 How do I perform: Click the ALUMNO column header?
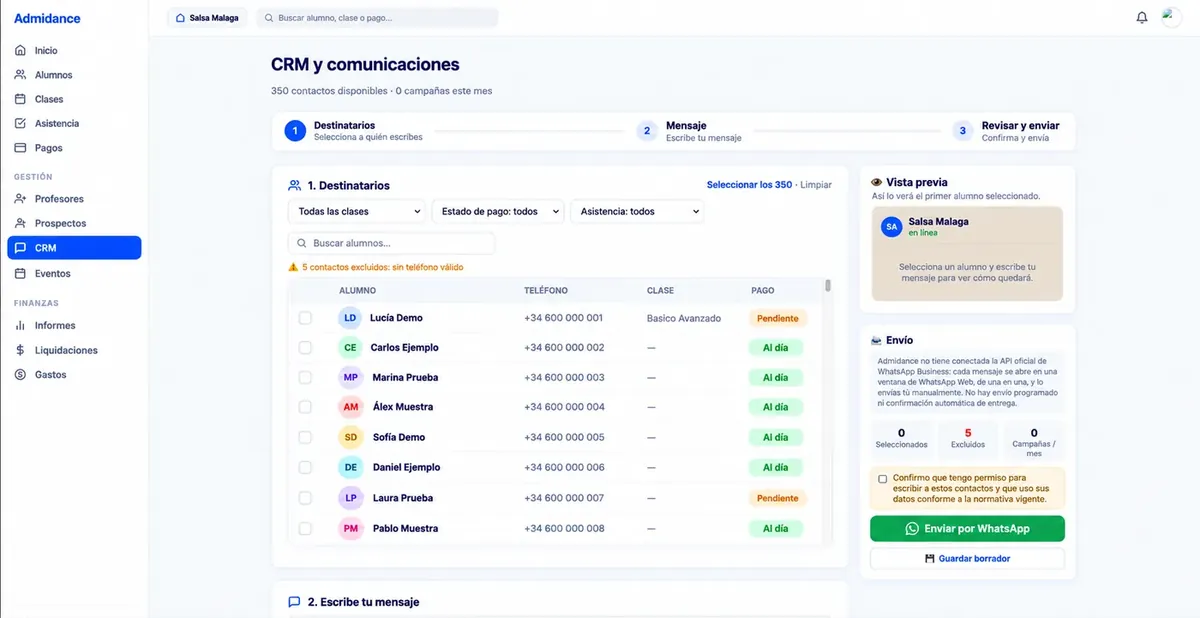[x=357, y=291]
